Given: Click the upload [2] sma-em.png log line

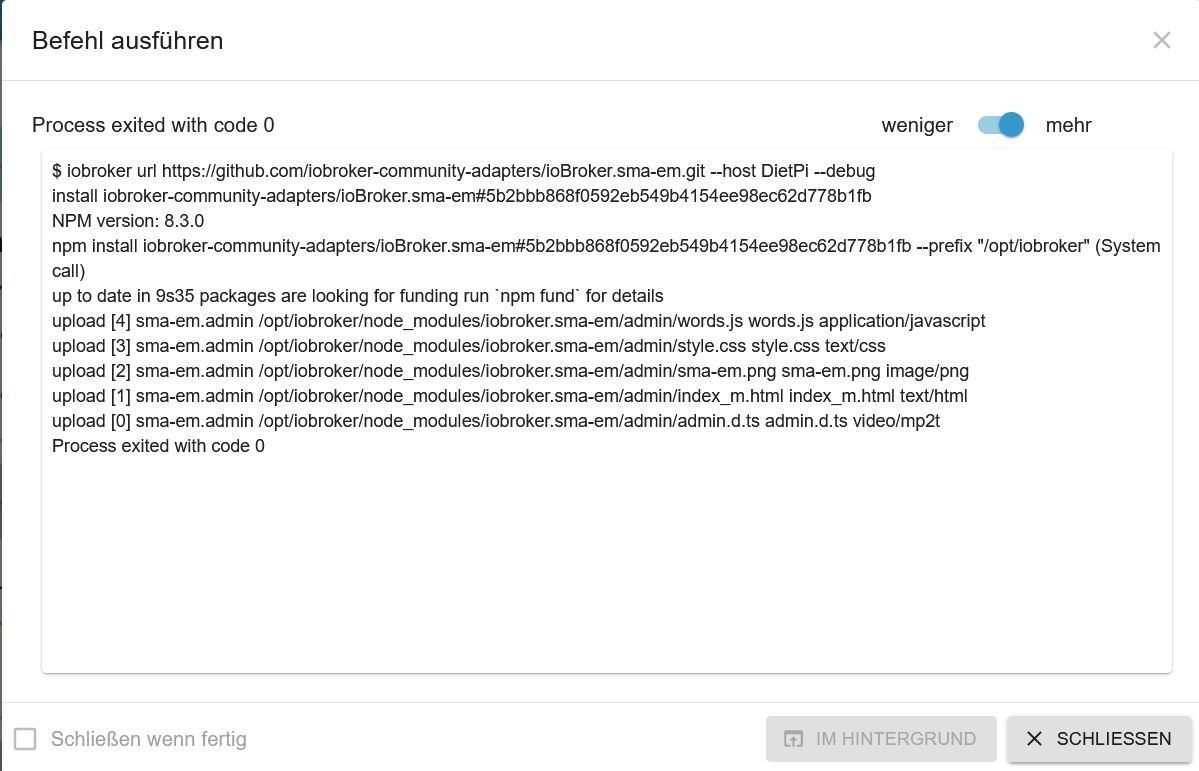Looking at the screenshot, I should click(x=510, y=371).
